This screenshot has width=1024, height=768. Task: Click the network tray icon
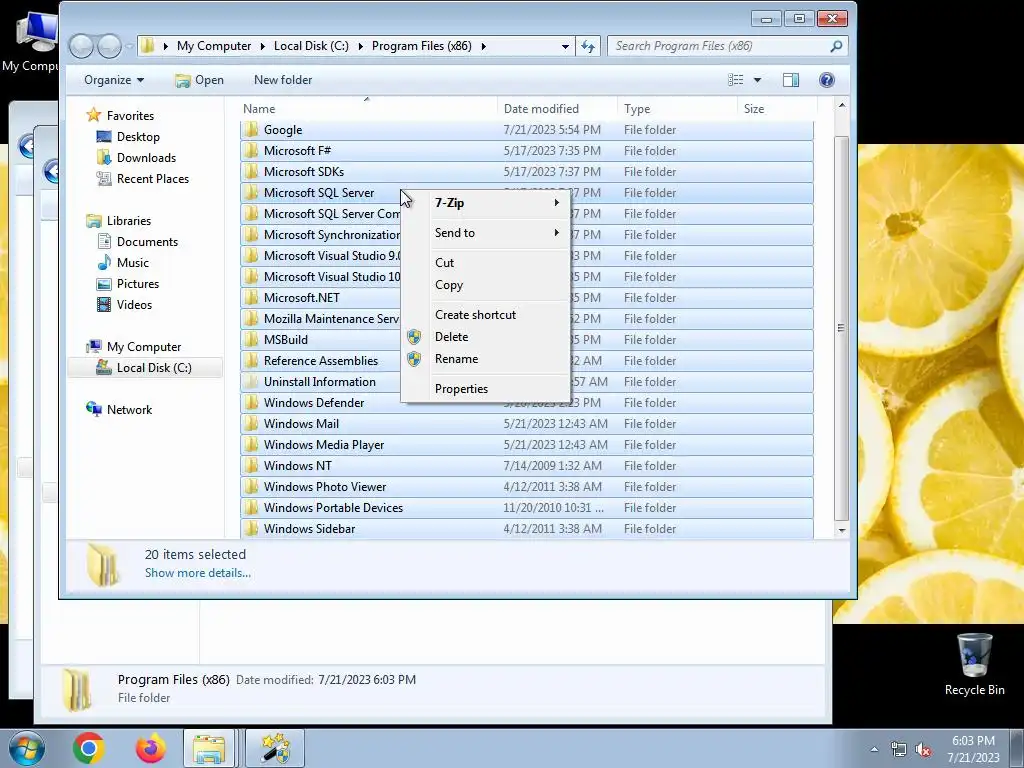click(899, 749)
